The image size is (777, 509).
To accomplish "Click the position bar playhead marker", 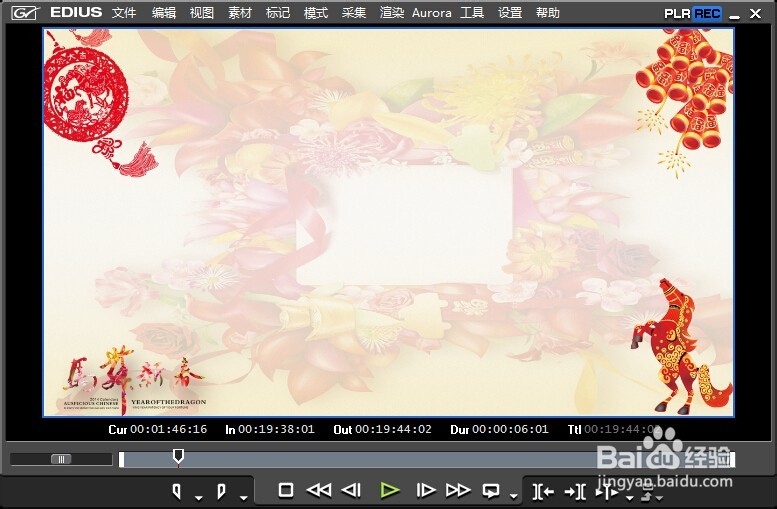I will [x=178, y=455].
